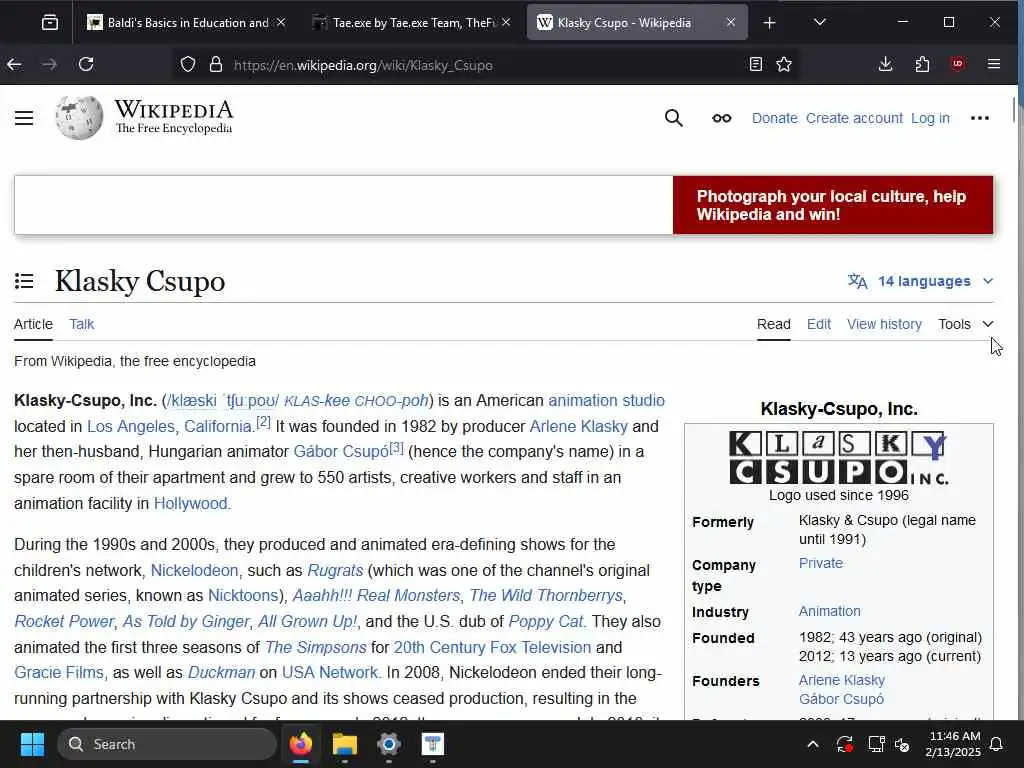Open Windows Start menu
Image resolution: width=1024 pixels, height=768 pixels.
click(32, 744)
